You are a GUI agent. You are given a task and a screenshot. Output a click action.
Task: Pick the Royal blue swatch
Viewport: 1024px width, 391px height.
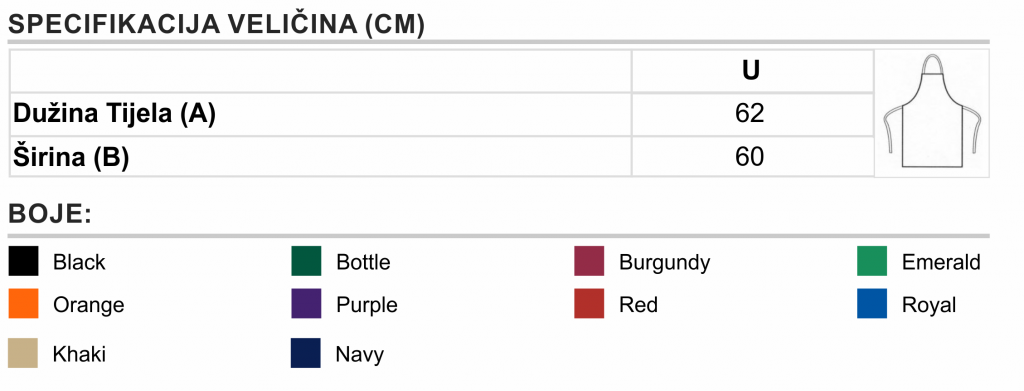tap(872, 304)
